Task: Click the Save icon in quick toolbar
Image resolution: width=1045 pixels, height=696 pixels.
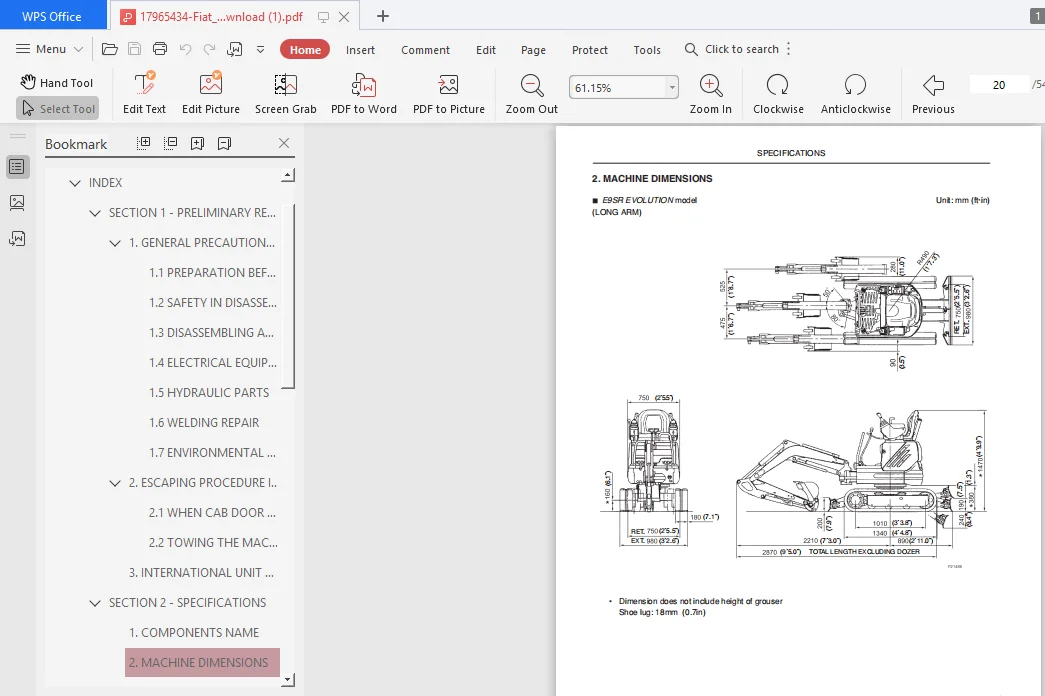Action: click(x=135, y=49)
